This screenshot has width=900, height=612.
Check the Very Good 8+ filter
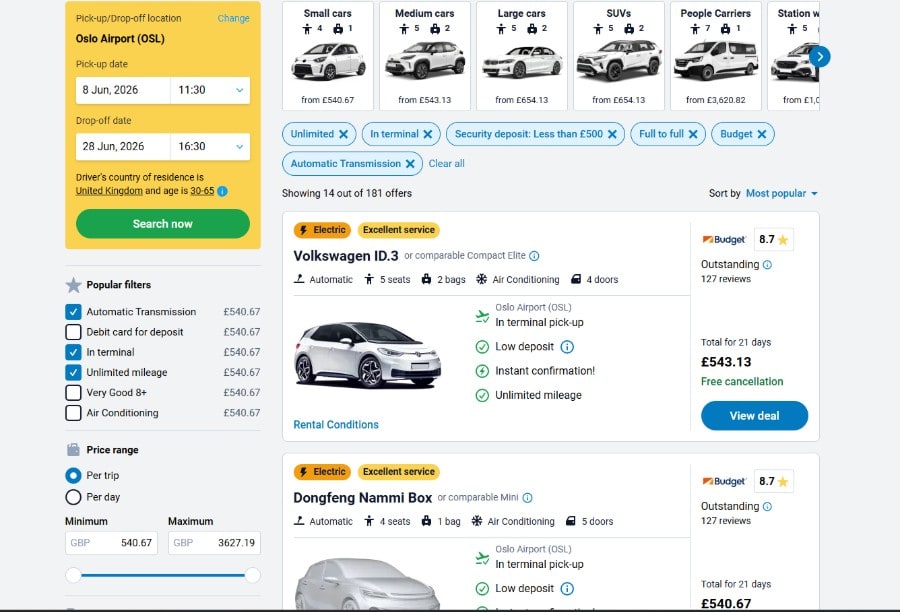coord(73,393)
